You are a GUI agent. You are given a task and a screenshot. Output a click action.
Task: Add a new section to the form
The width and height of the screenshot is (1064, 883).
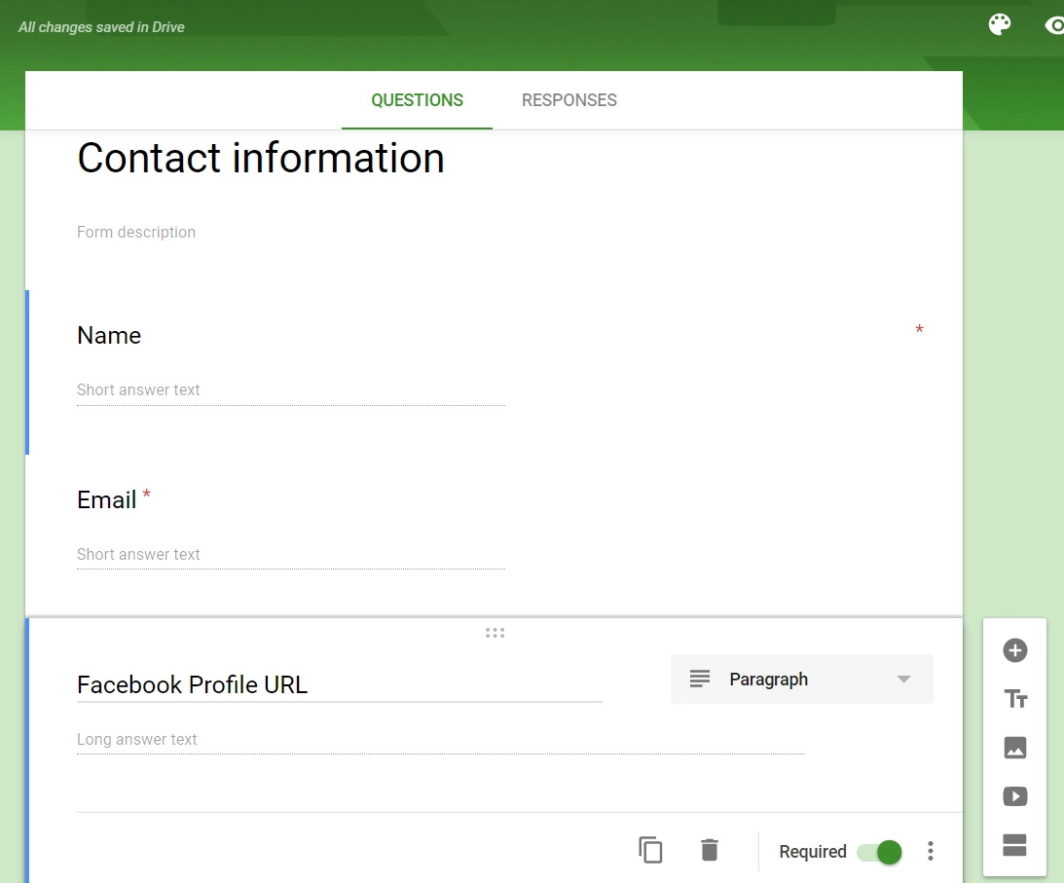tap(1014, 845)
